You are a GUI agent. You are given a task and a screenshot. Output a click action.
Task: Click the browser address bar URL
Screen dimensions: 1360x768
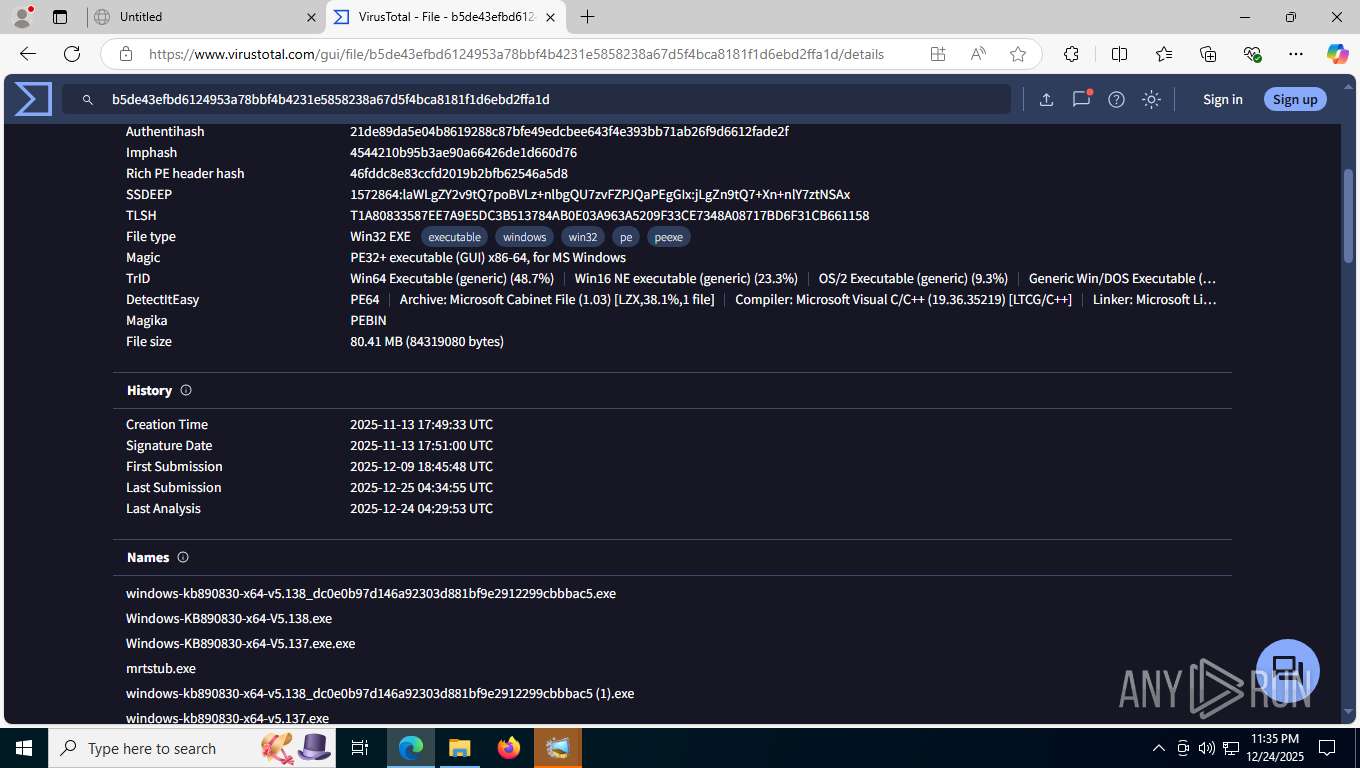tap(516, 54)
